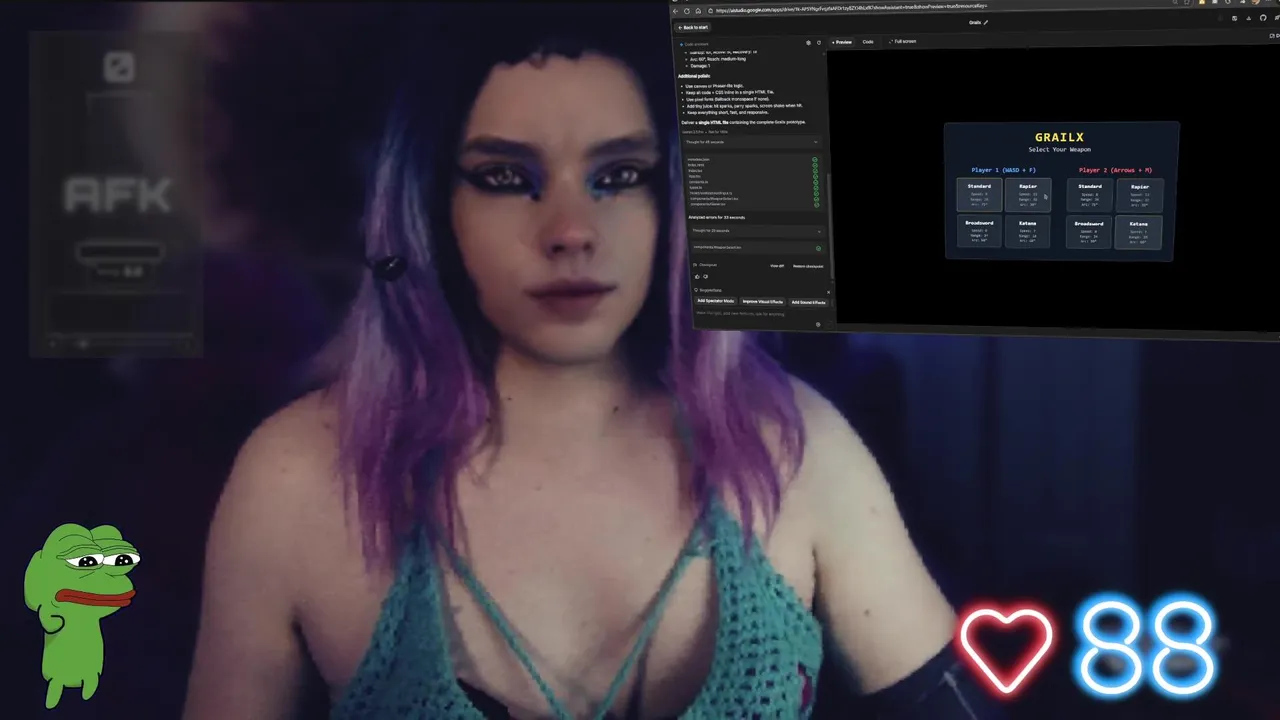Select Player 1 Rapier weapon card
The image size is (1280, 720).
[x=1028, y=195]
